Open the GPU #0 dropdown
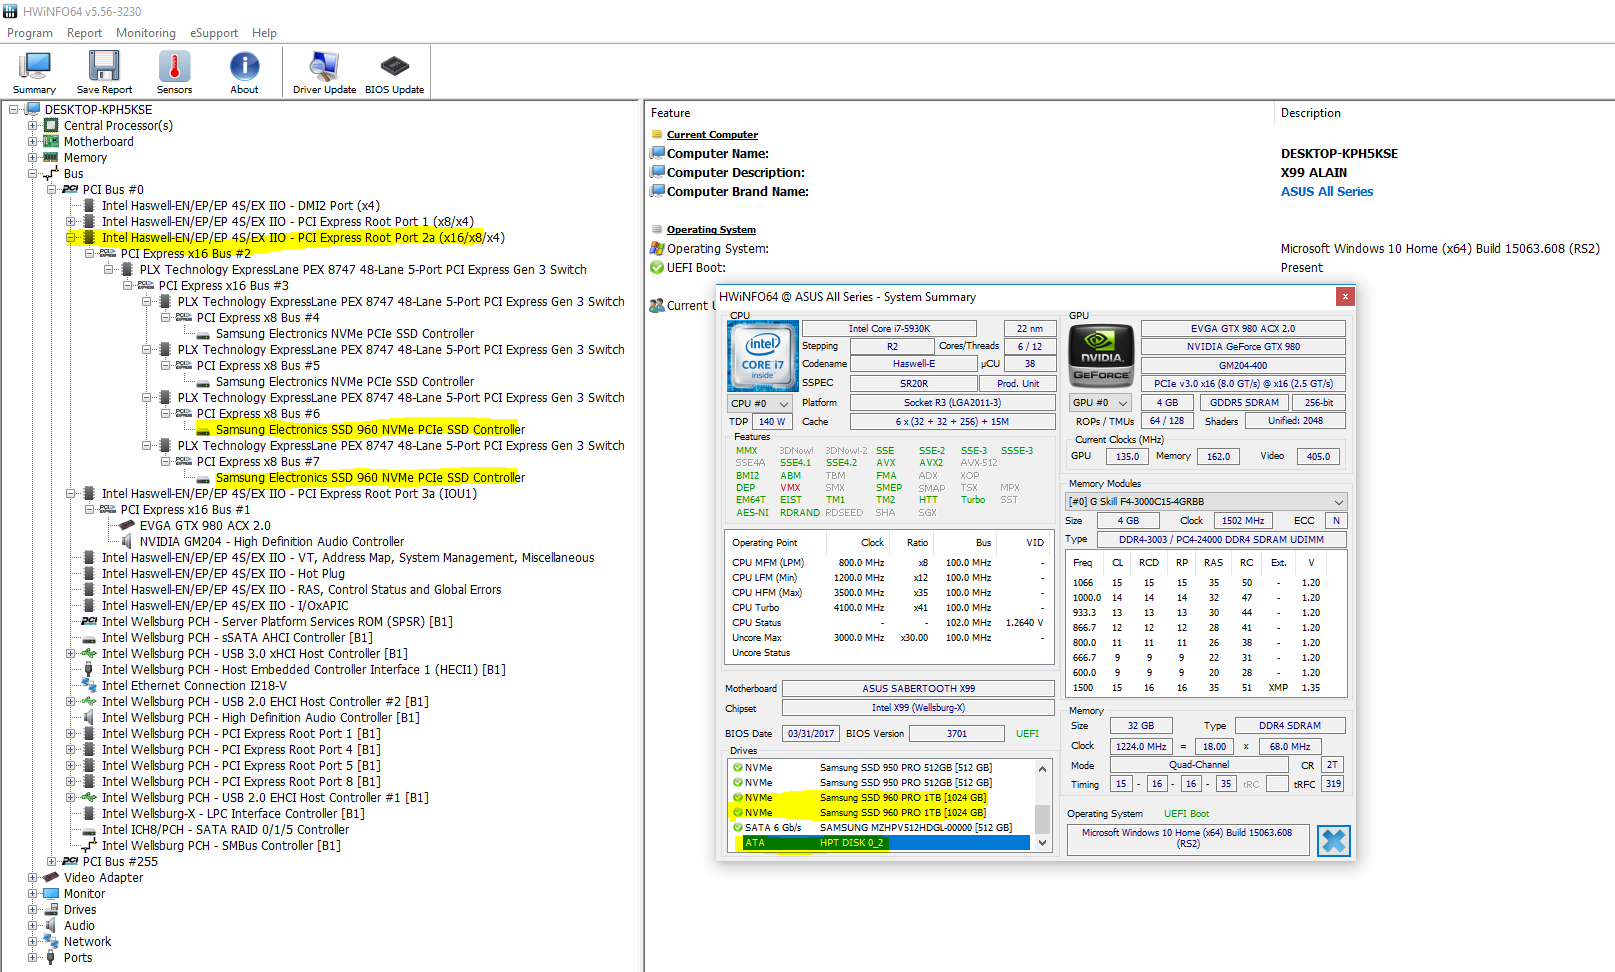This screenshot has height=972, width=1615. pos(1101,403)
